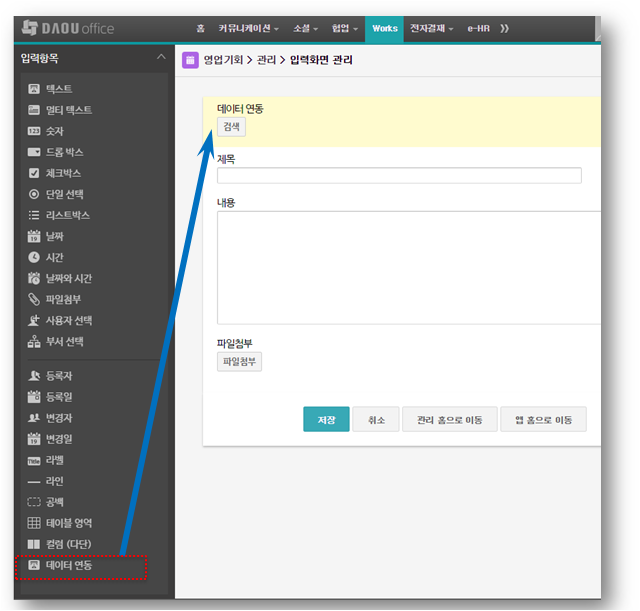Select the 리스트박스 field icon
The height and width of the screenshot is (611, 640).
click(34, 215)
